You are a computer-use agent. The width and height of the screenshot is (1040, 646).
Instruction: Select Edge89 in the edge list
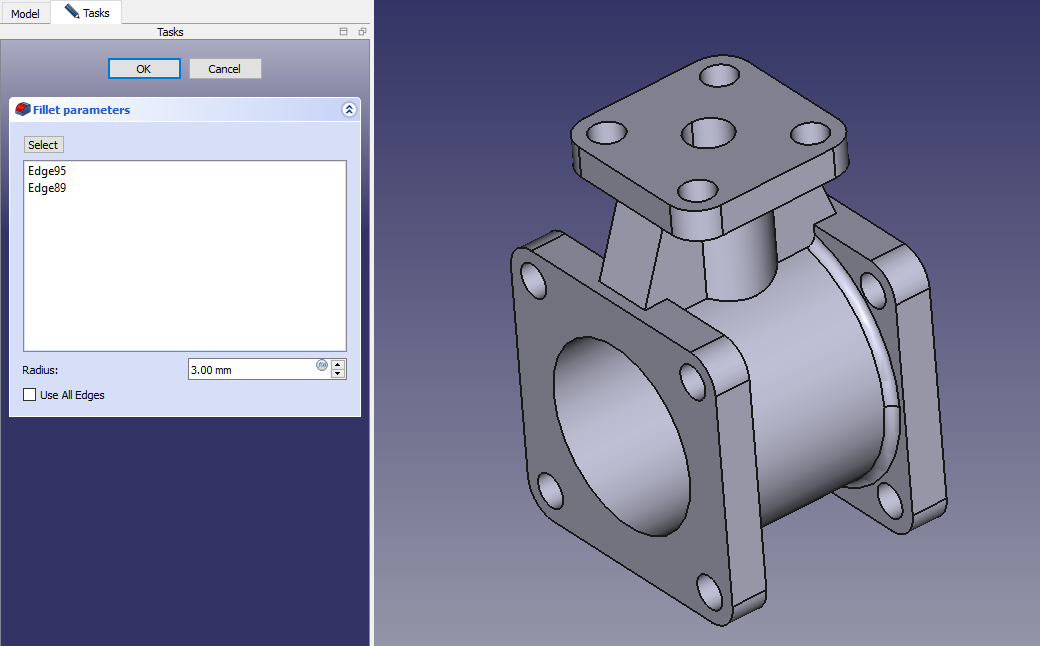coord(47,188)
